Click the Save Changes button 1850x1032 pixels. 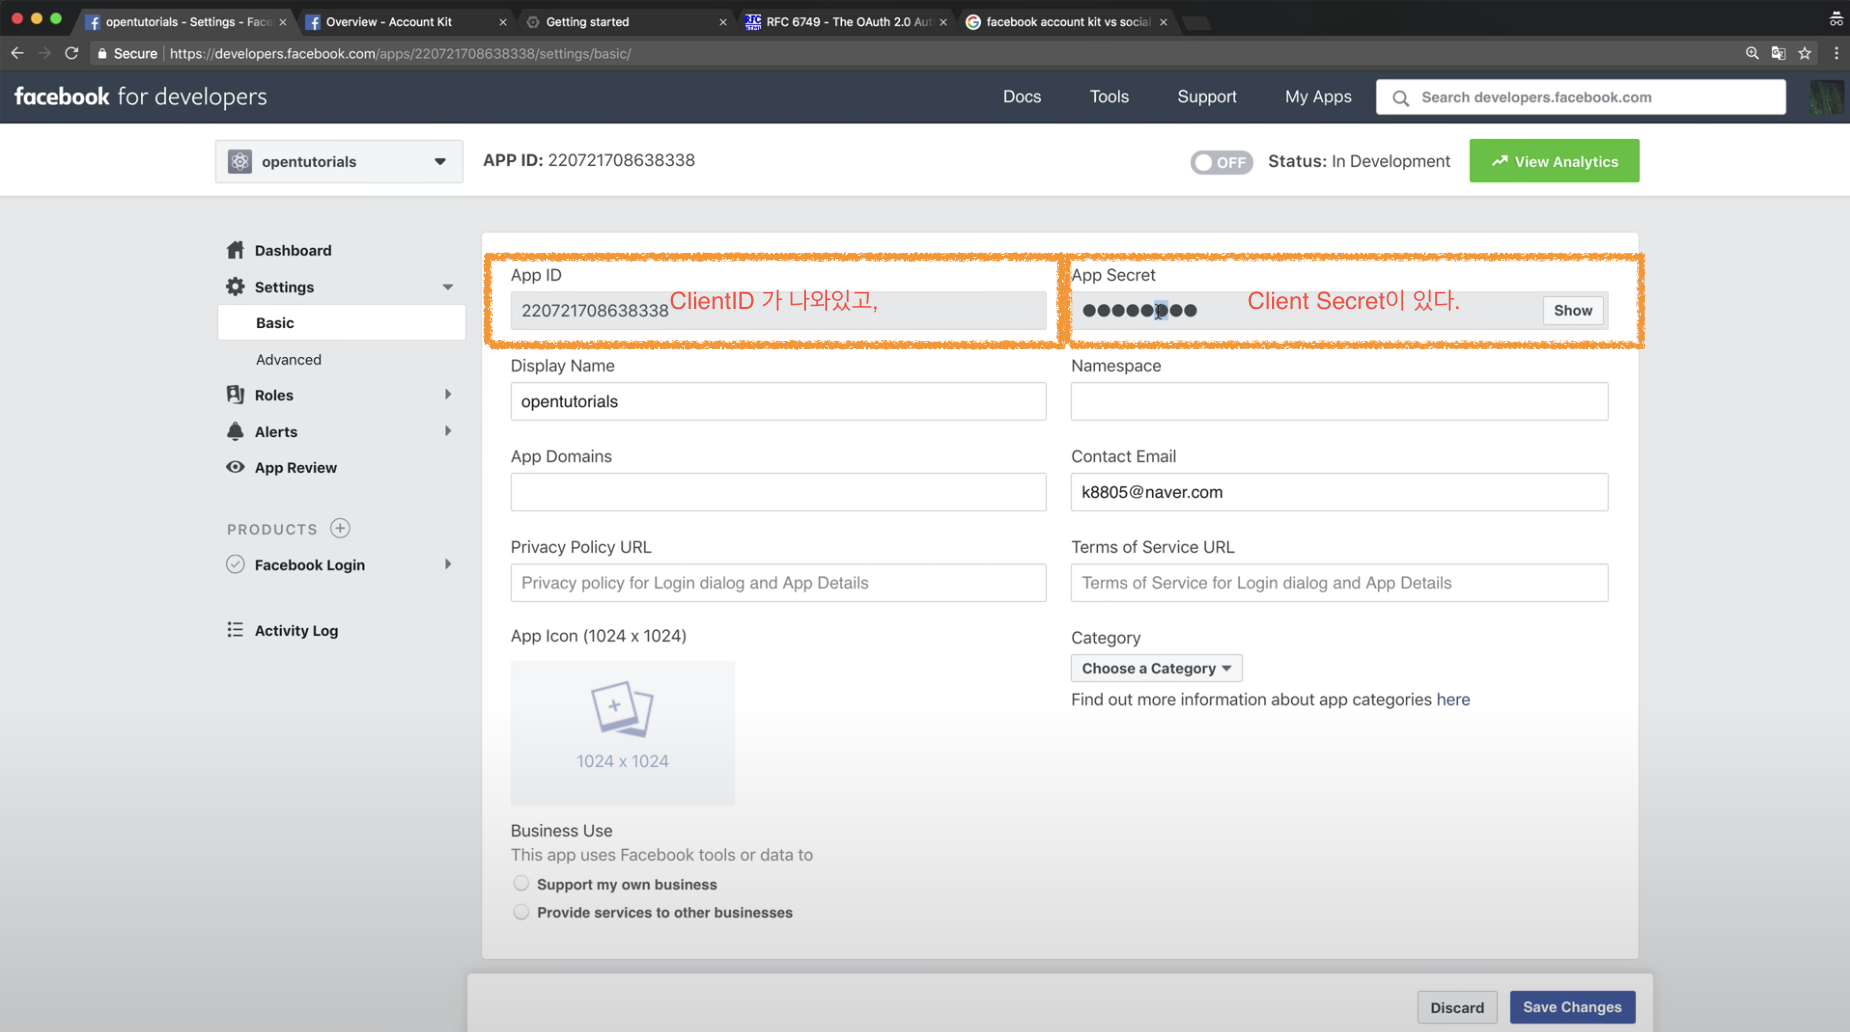pos(1572,1007)
